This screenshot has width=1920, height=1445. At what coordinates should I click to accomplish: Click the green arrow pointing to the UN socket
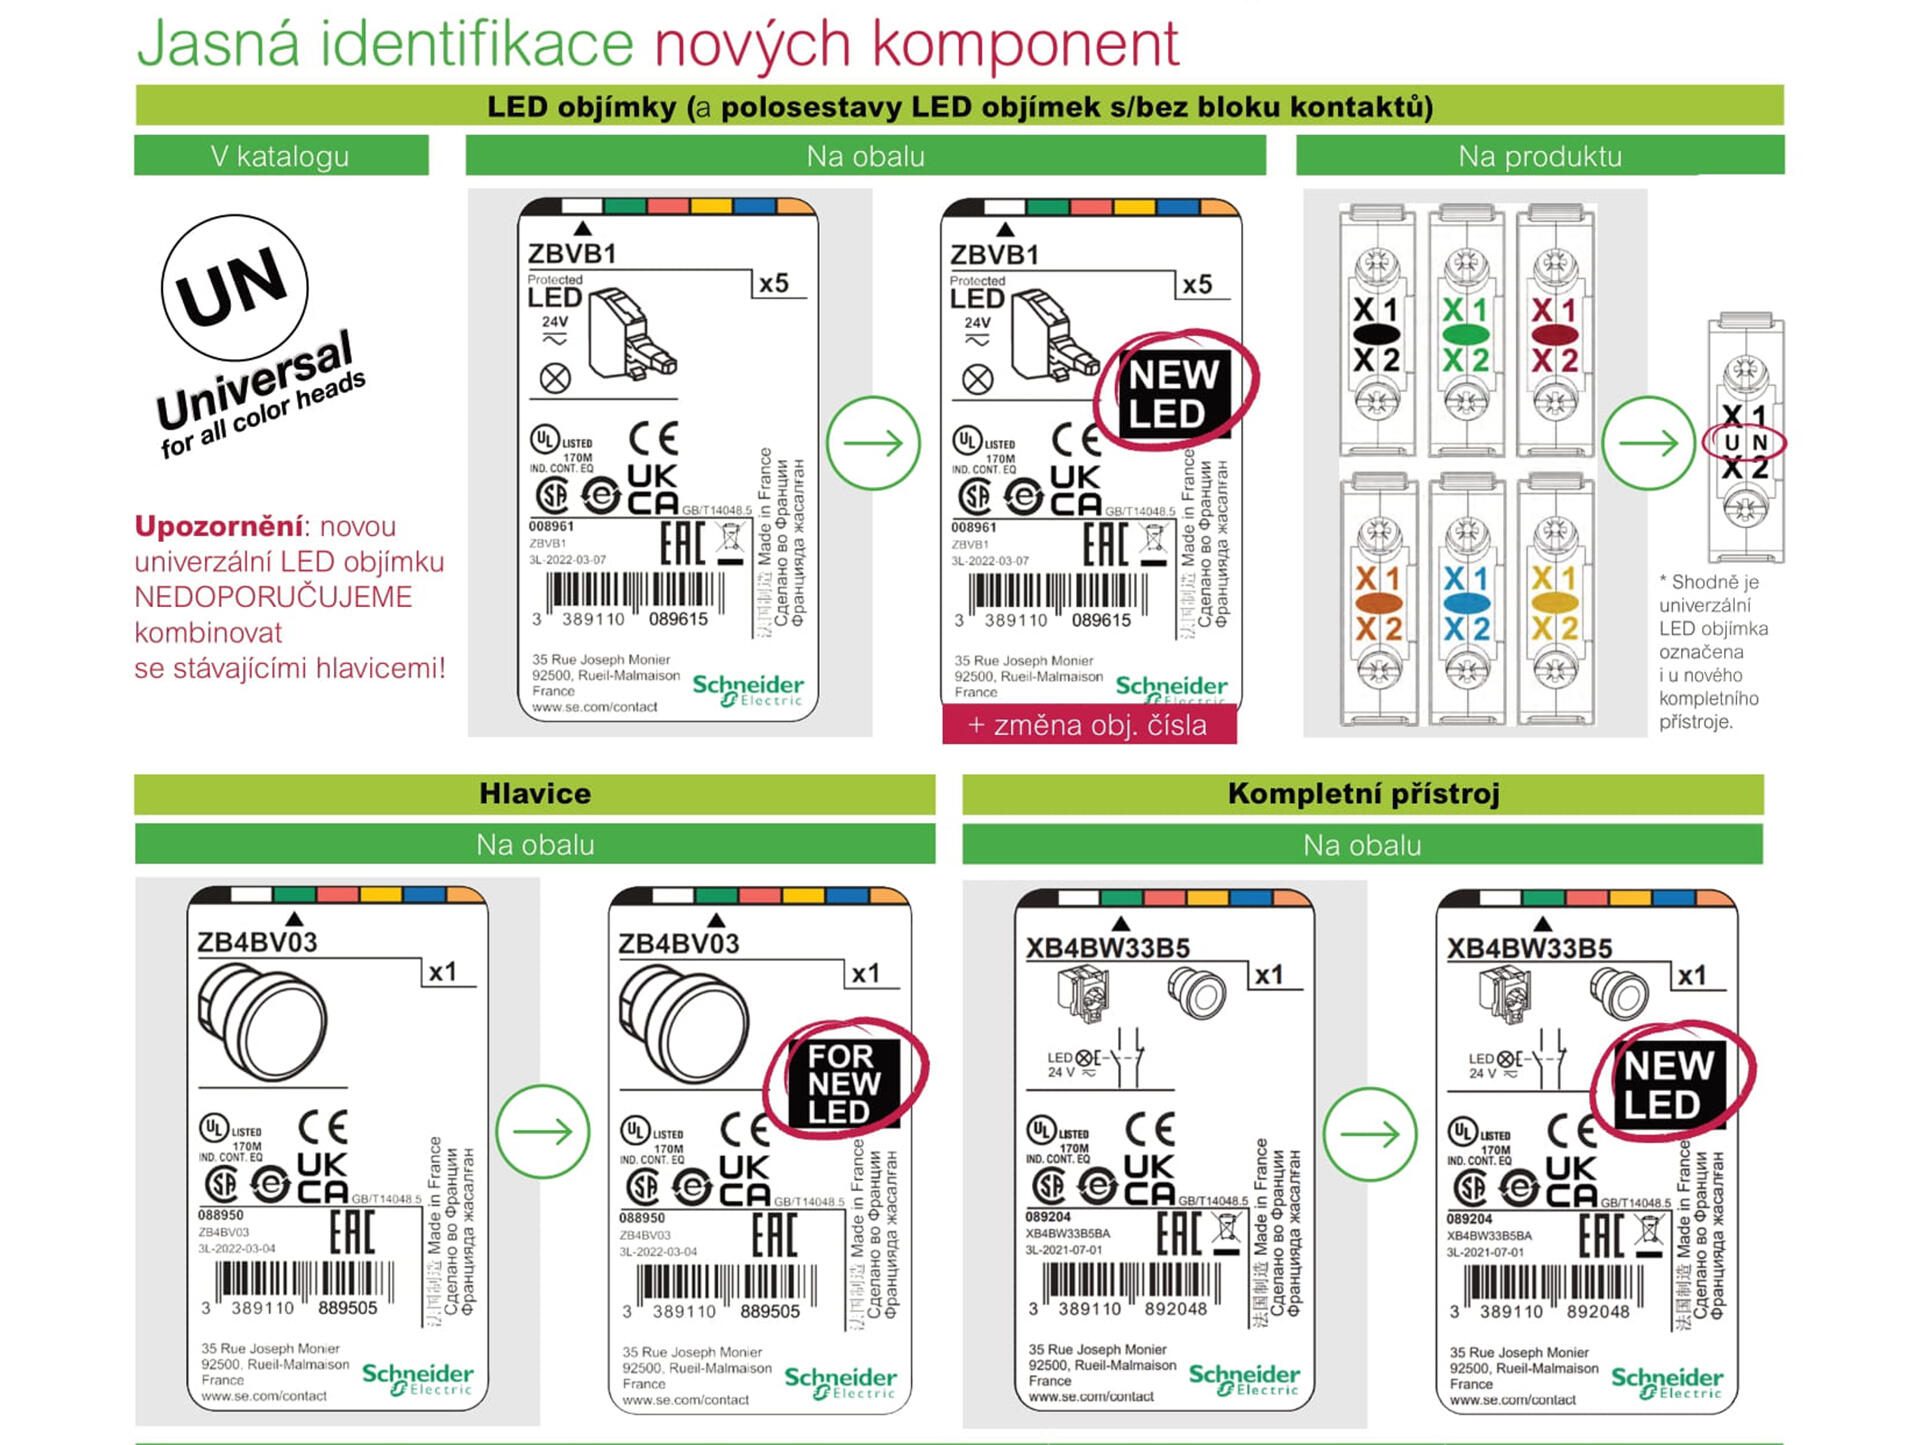(x=1648, y=443)
